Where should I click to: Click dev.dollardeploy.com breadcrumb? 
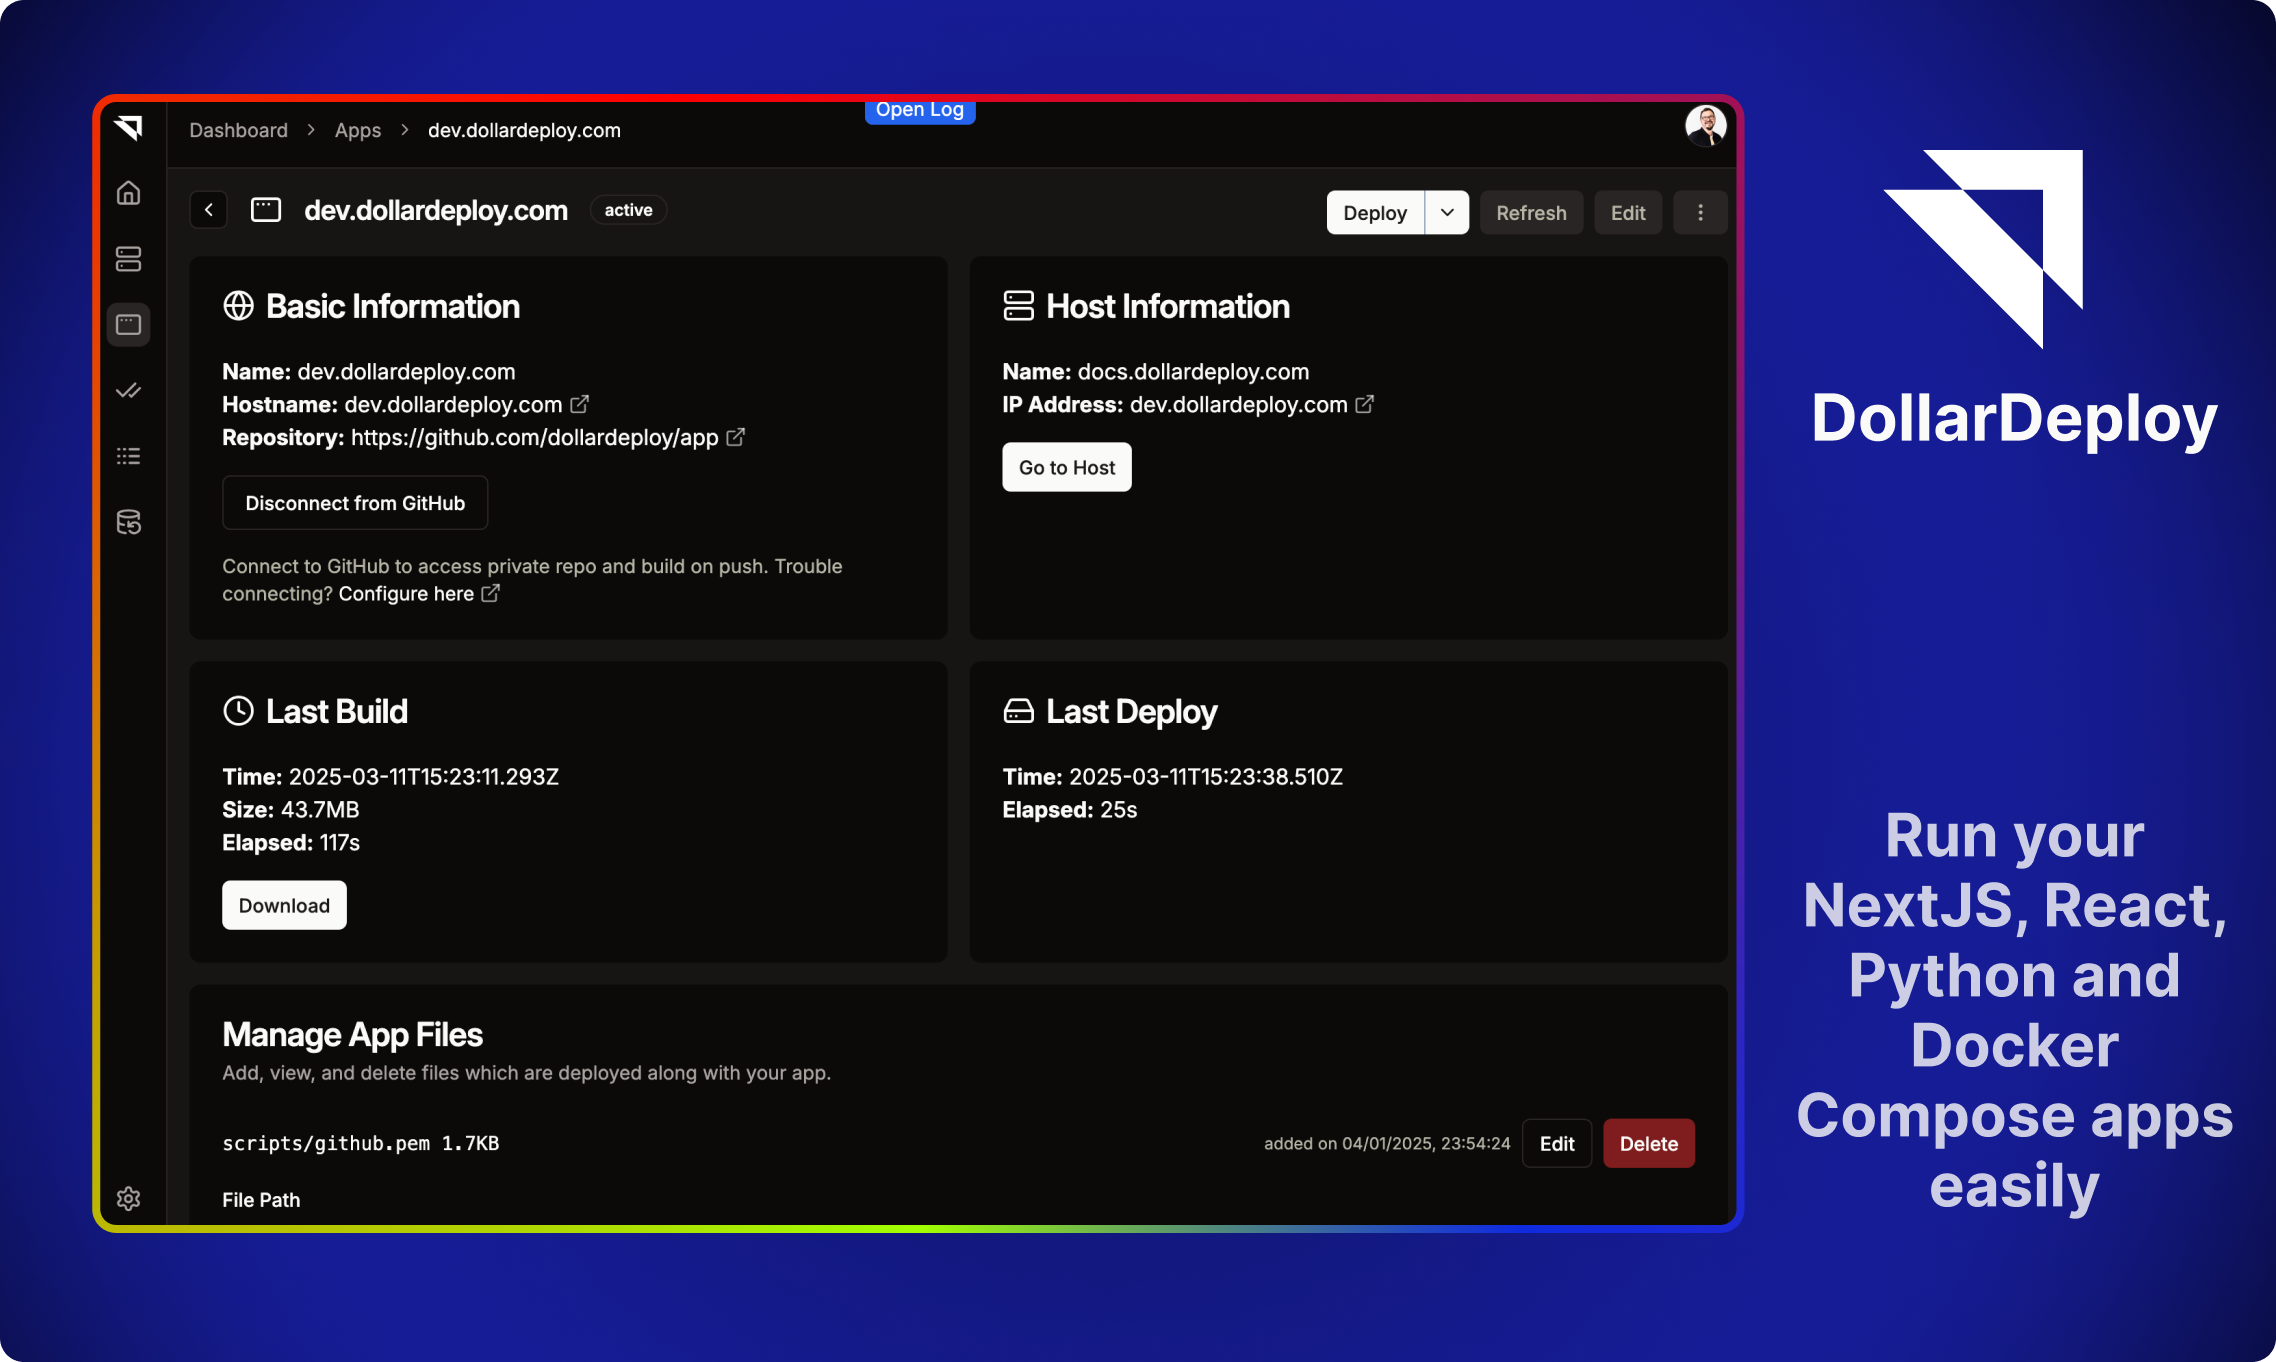pos(524,130)
